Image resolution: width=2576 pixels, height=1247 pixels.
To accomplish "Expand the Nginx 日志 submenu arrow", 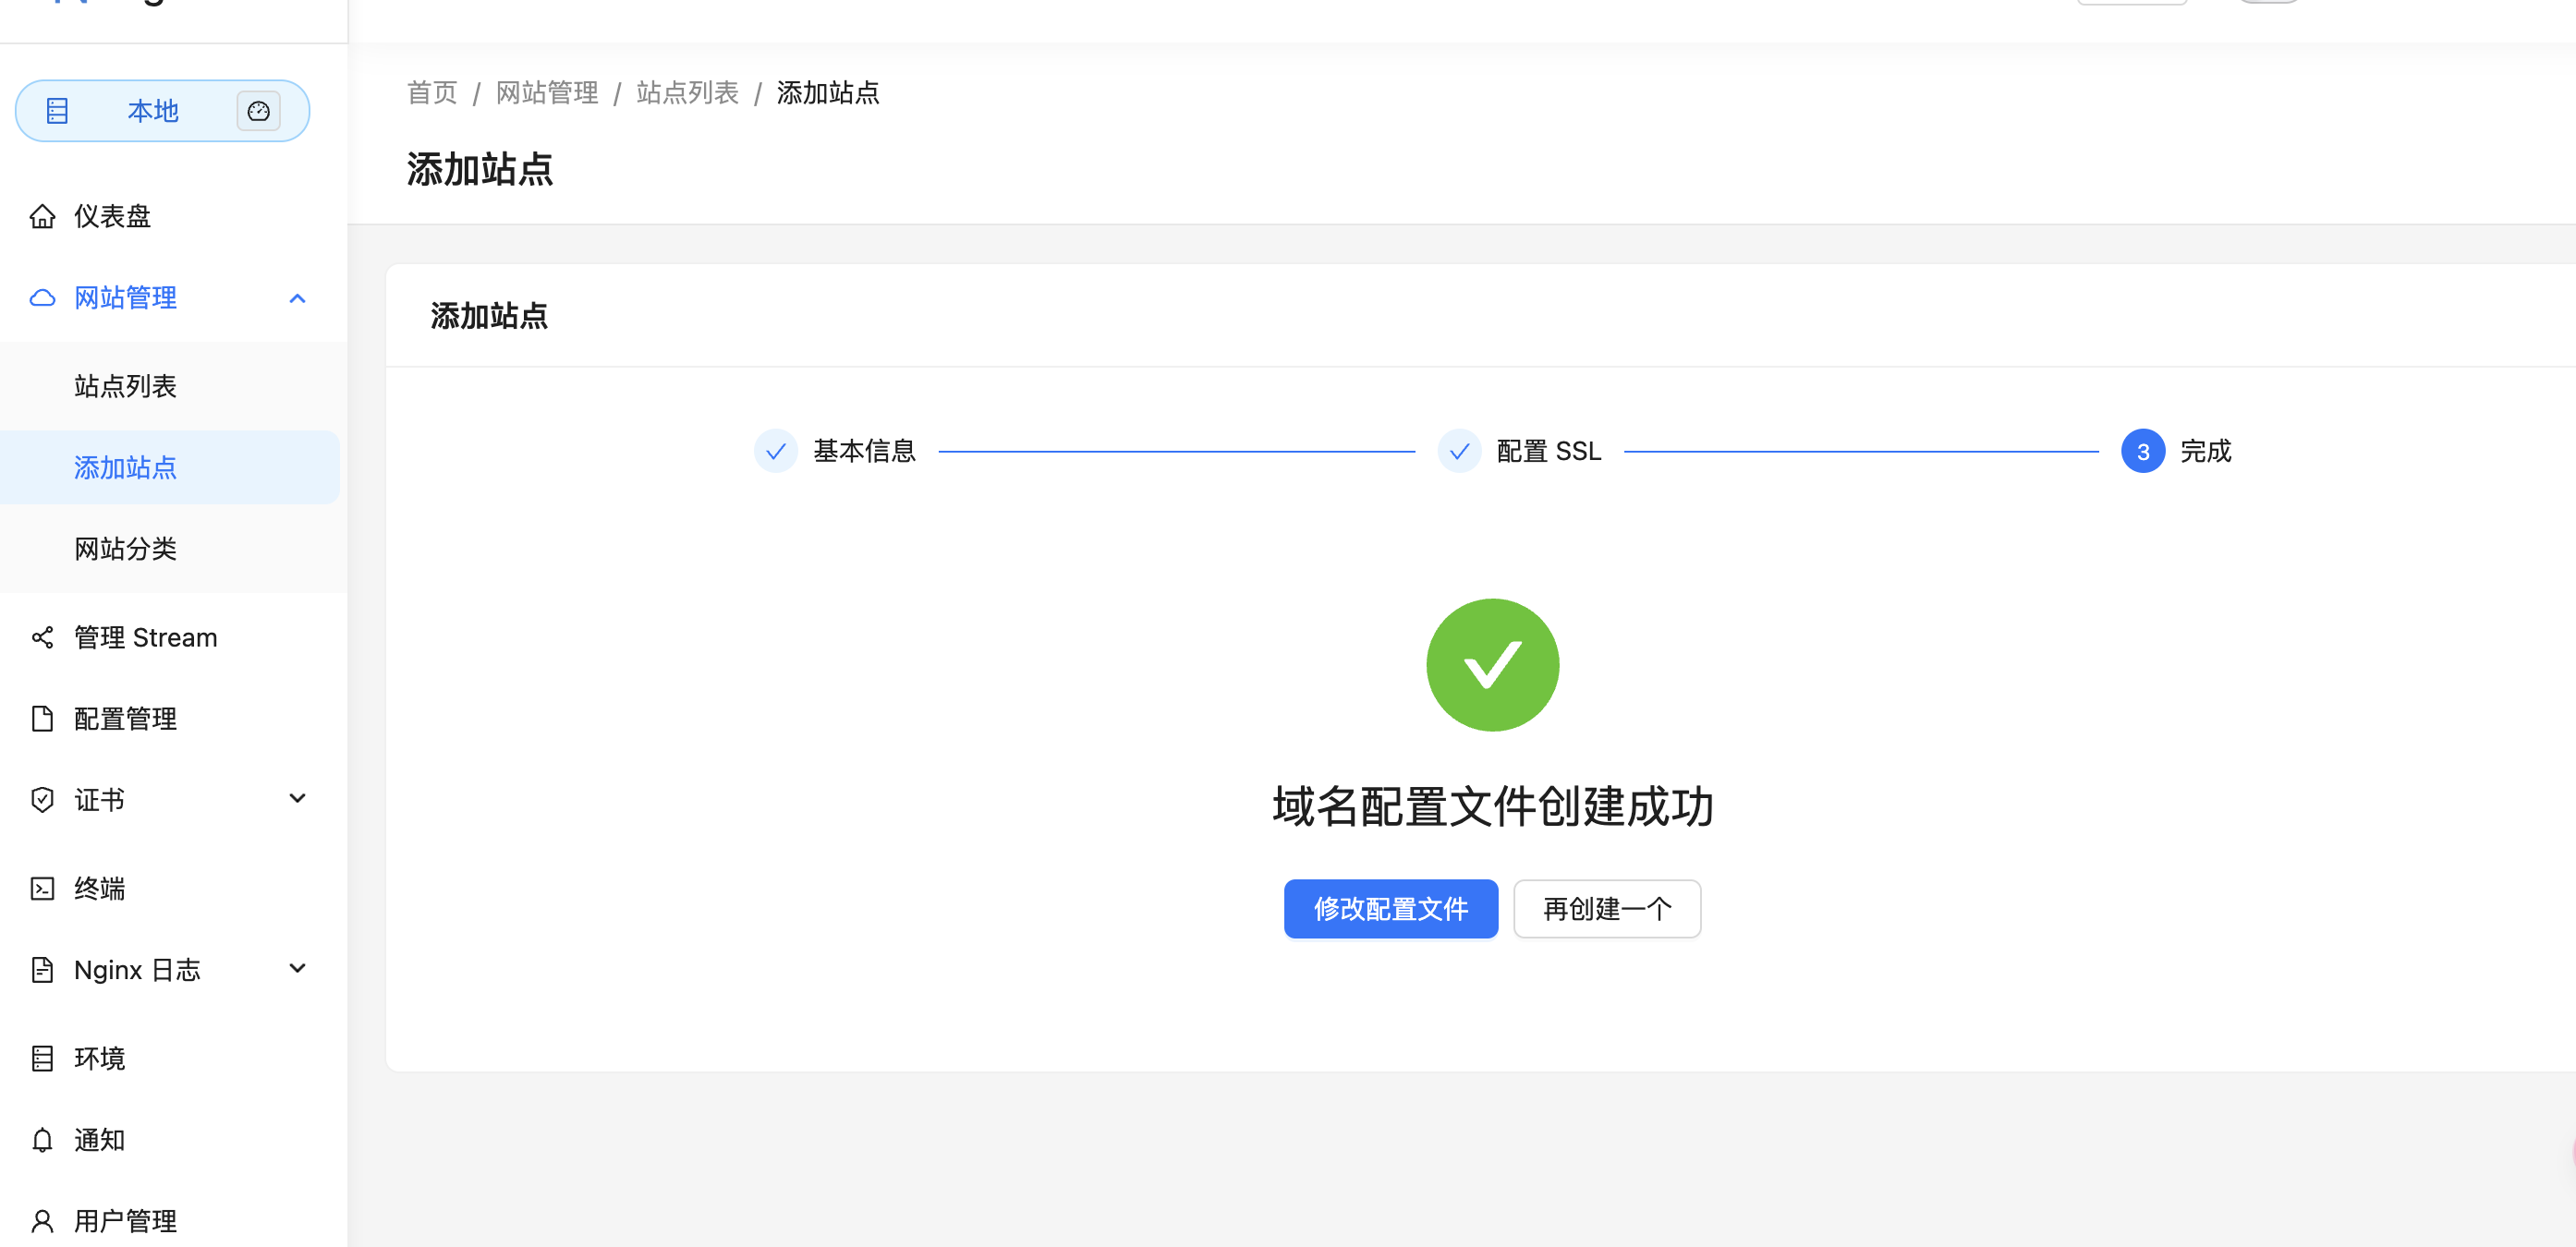I will point(297,968).
